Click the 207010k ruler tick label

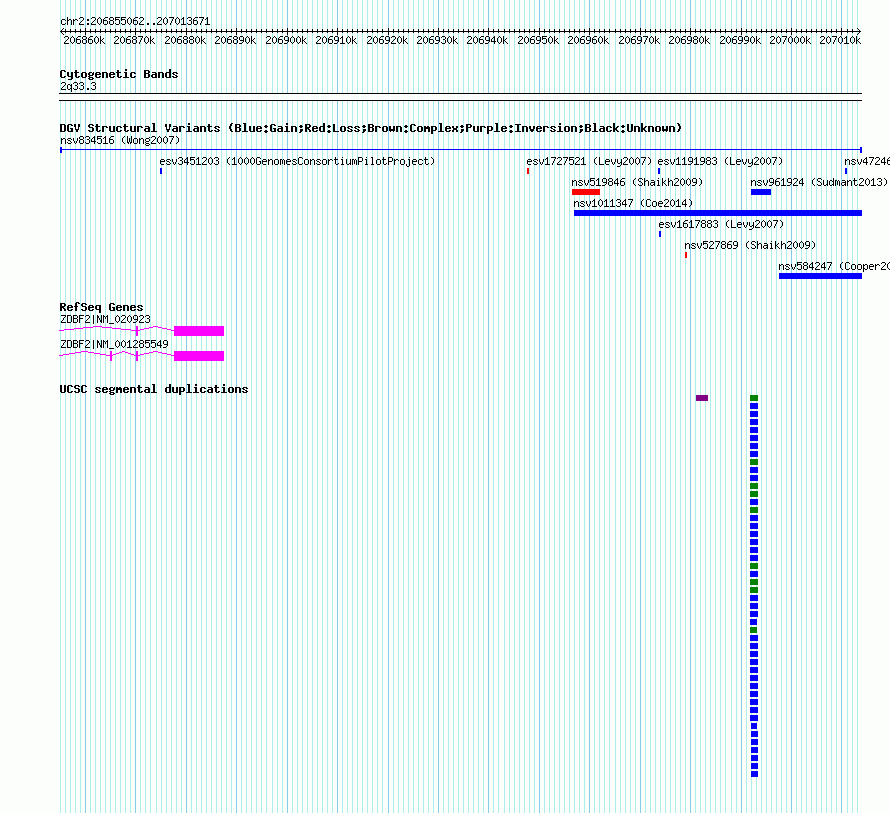point(840,40)
